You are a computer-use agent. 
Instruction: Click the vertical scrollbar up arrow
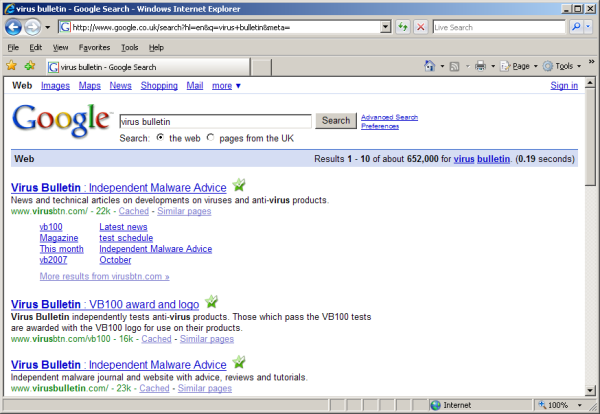(x=590, y=83)
